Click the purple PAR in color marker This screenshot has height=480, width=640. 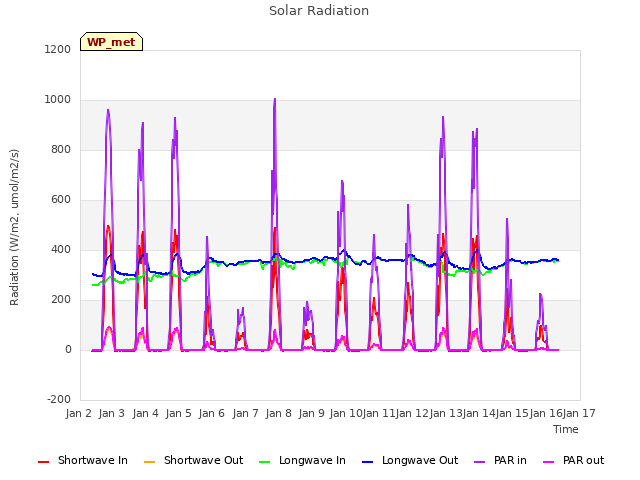(x=480, y=462)
